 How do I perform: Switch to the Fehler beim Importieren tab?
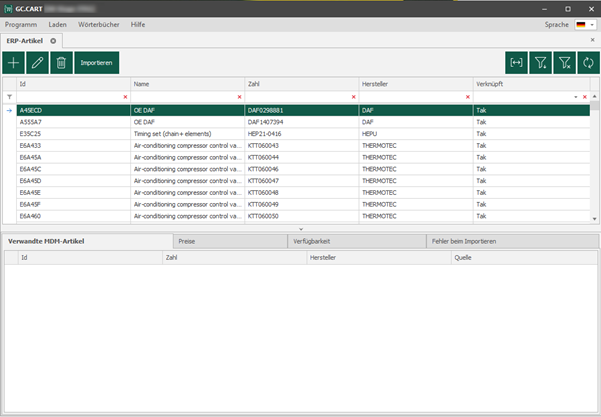click(512, 241)
